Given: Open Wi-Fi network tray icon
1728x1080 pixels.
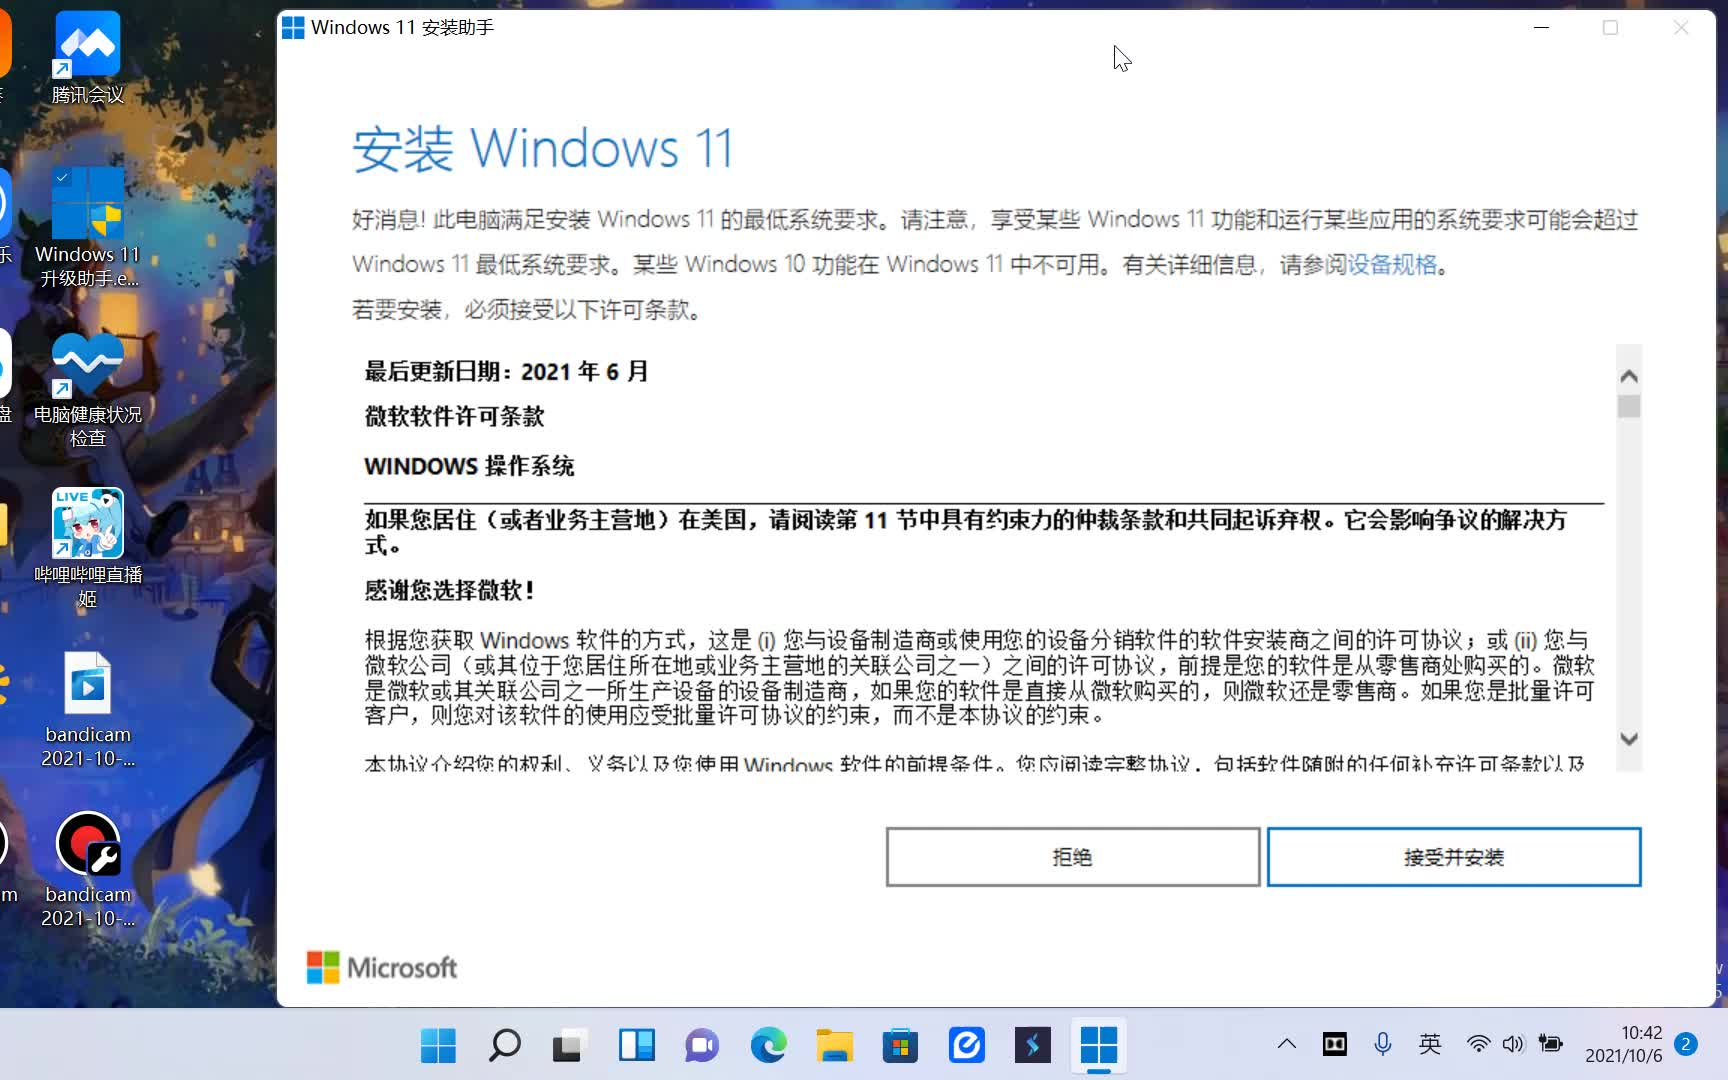Looking at the screenshot, I should pos(1478,1044).
